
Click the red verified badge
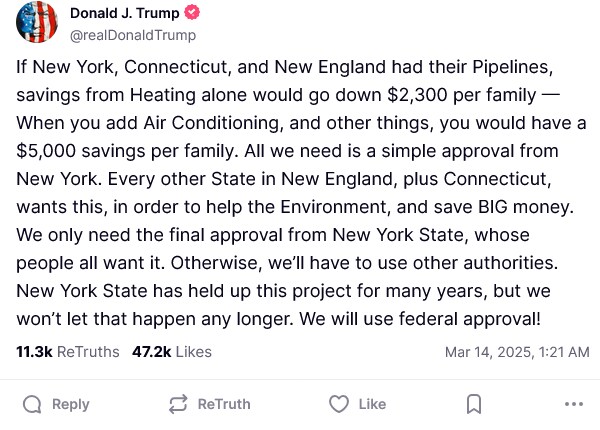[x=192, y=13]
